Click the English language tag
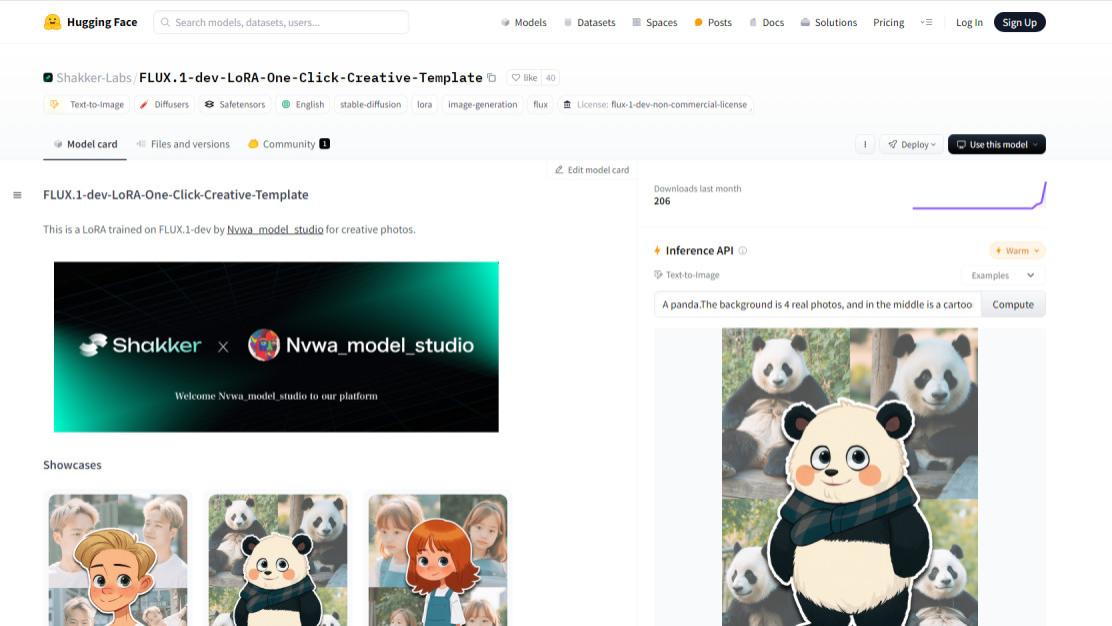1112x626 pixels. coord(303,104)
